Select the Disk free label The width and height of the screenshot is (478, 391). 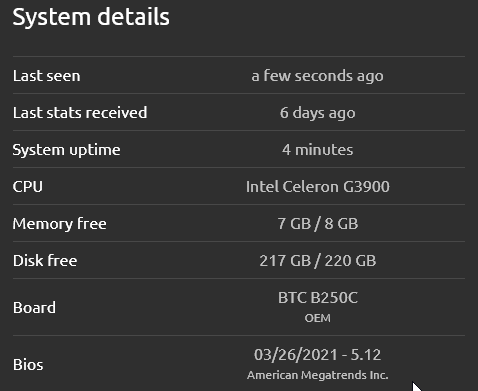[x=45, y=261]
